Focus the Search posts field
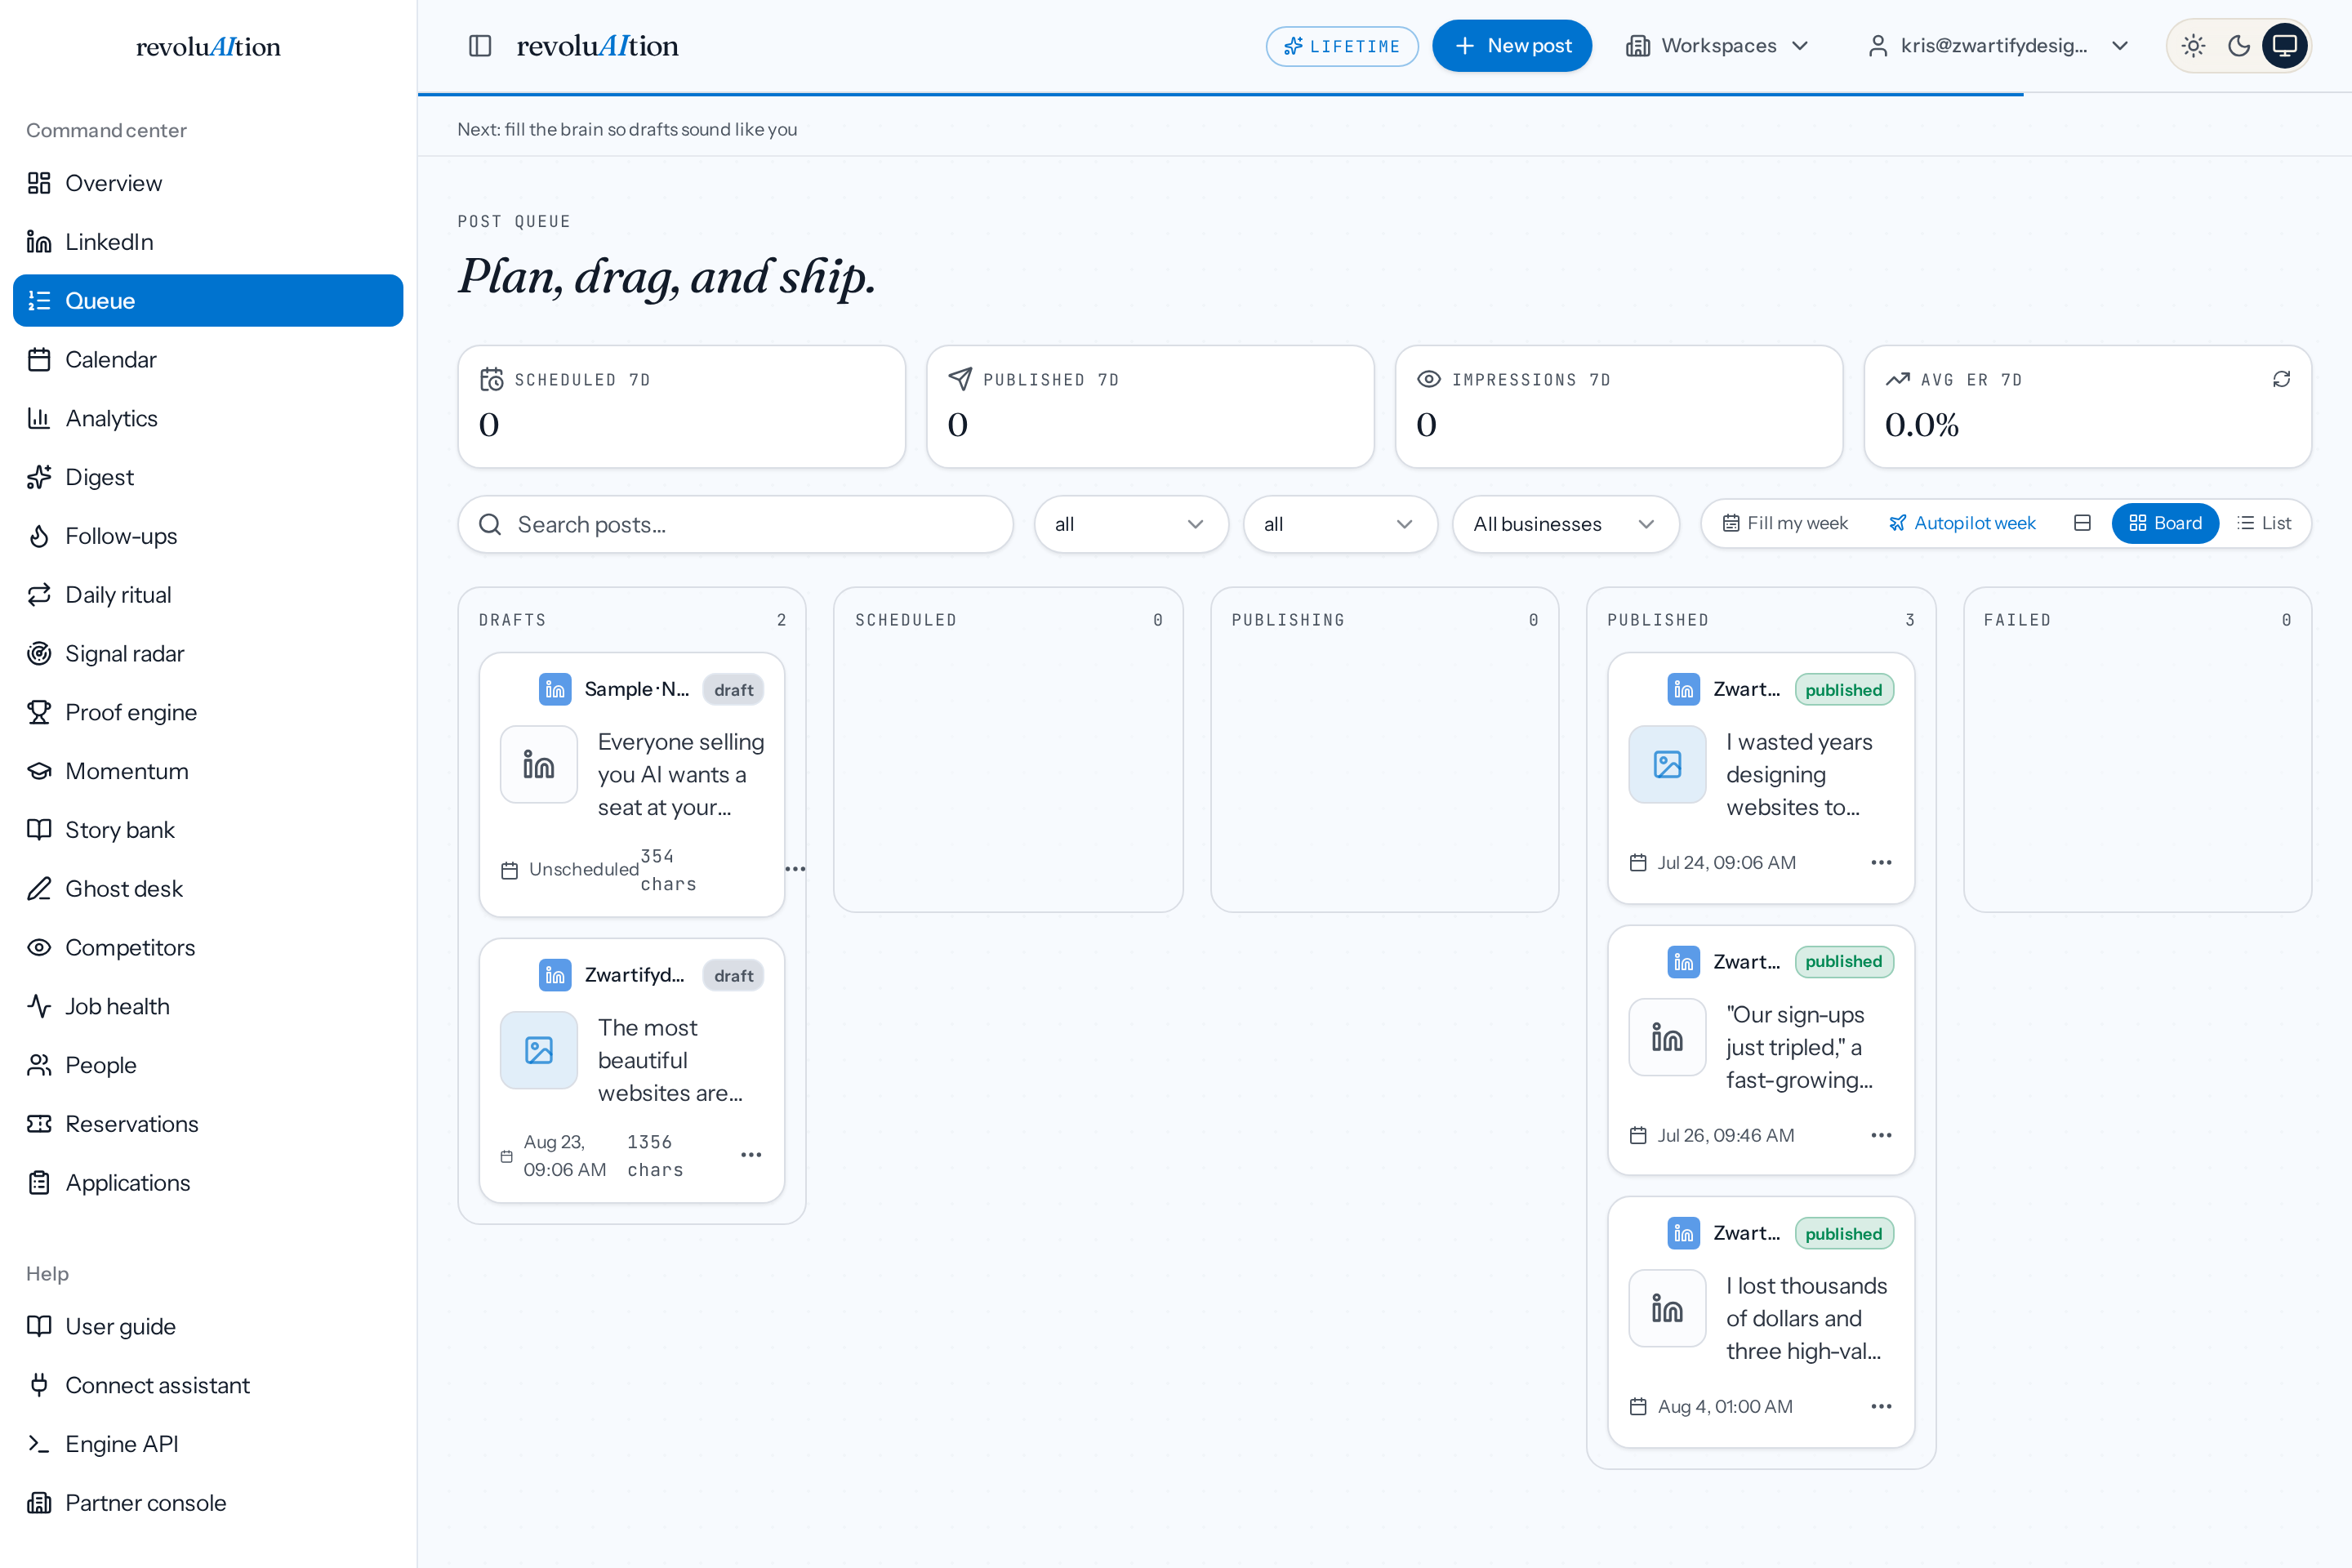 click(735, 524)
